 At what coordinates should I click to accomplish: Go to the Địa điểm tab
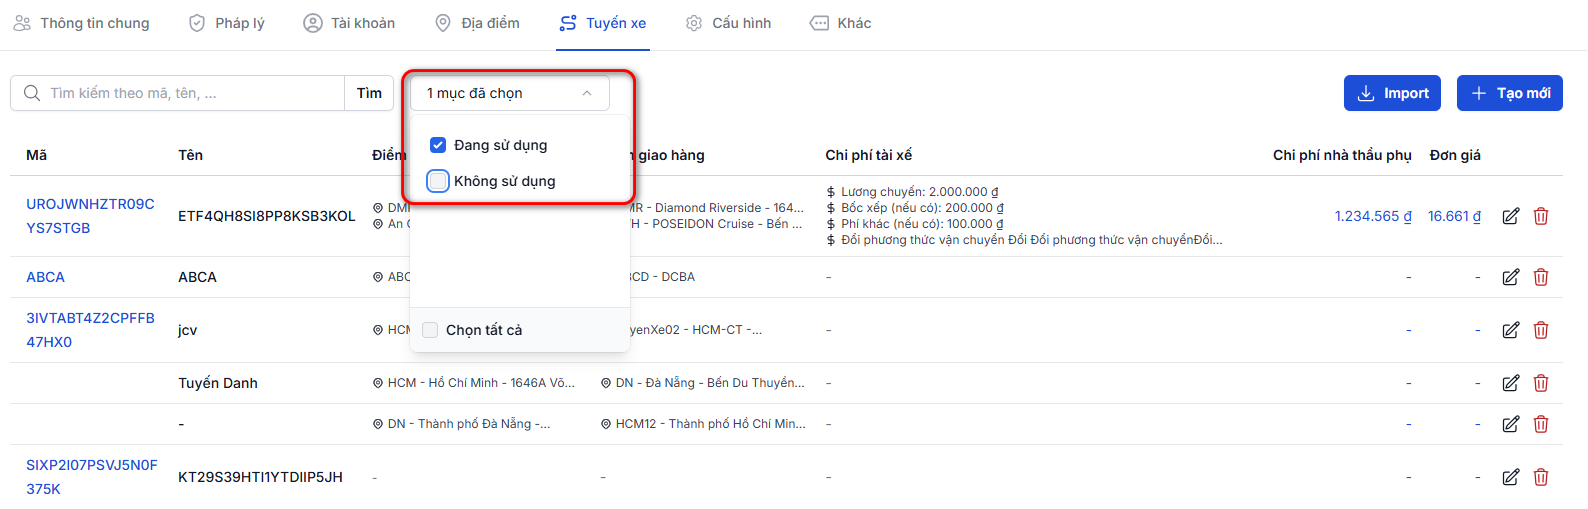click(477, 23)
